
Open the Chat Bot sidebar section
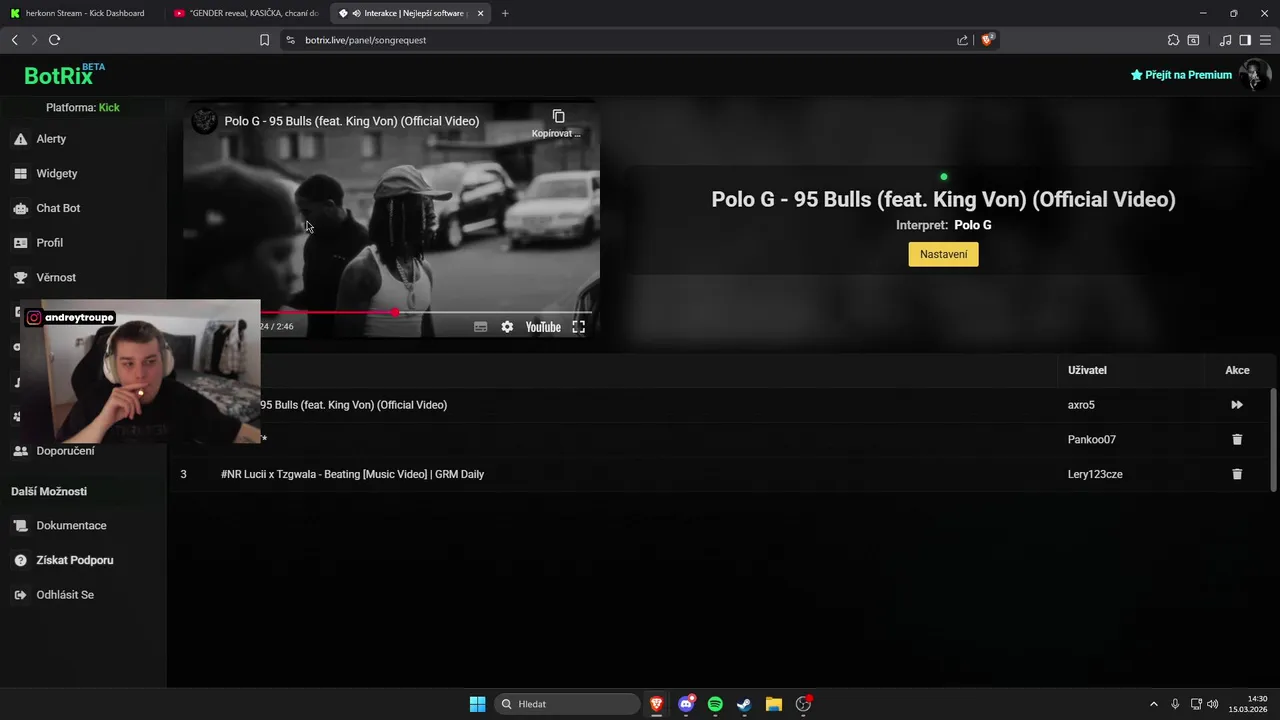58,208
